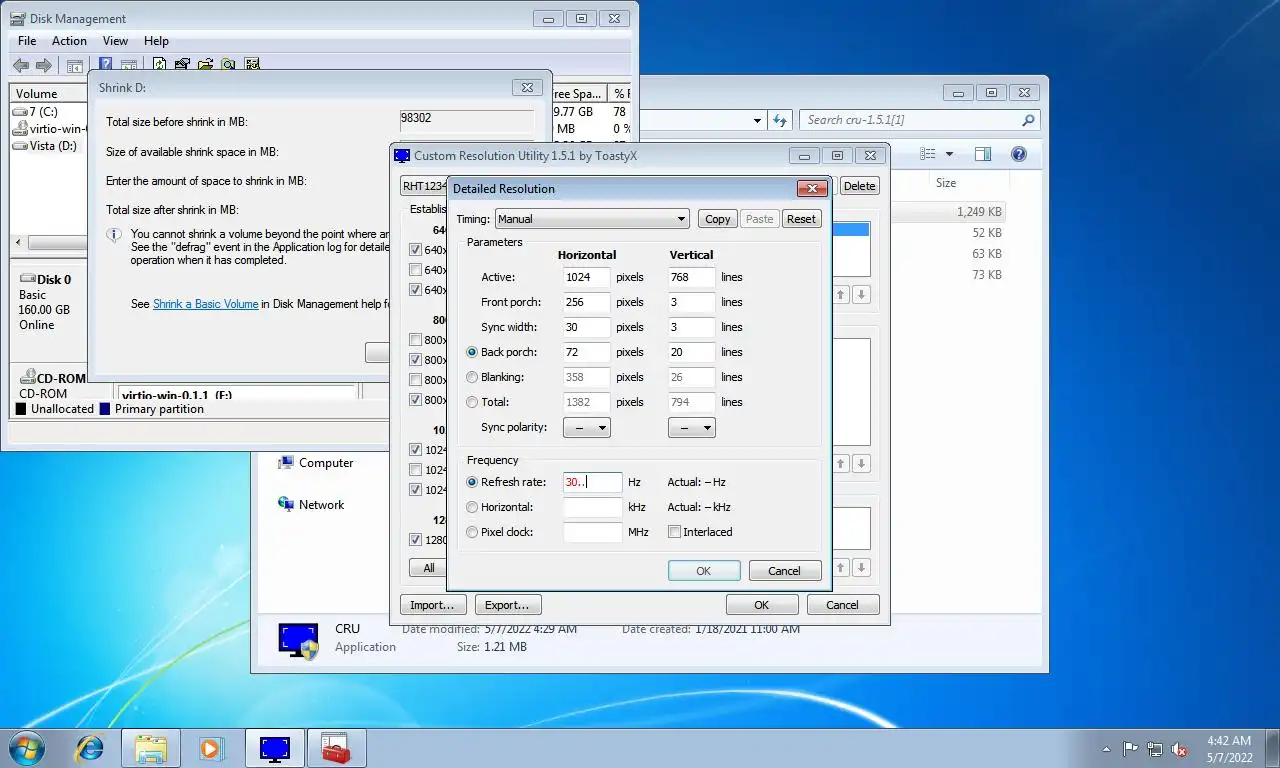Open the Shrink a Basic Volume help link
This screenshot has width=1280, height=768.
[x=205, y=304]
